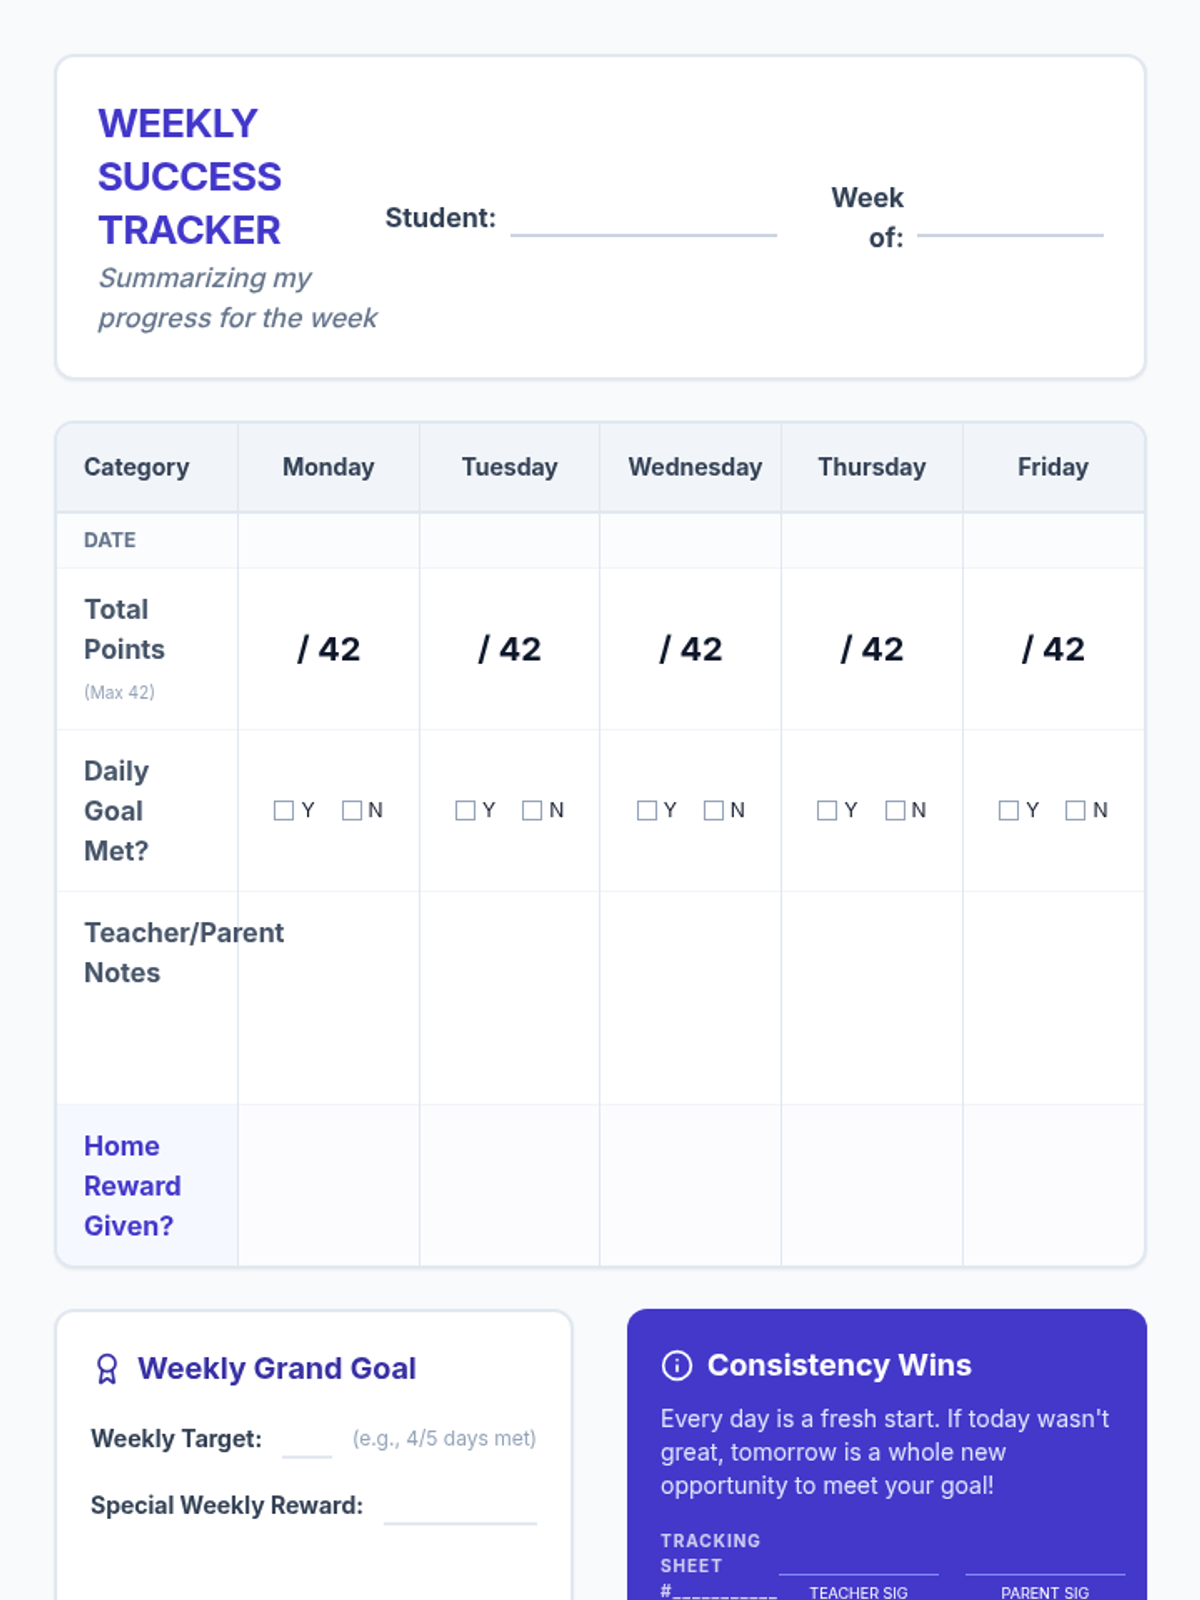Screen dimensions: 1200x1600
Task: Check Monday's N goal met box
Action: (352, 810)
